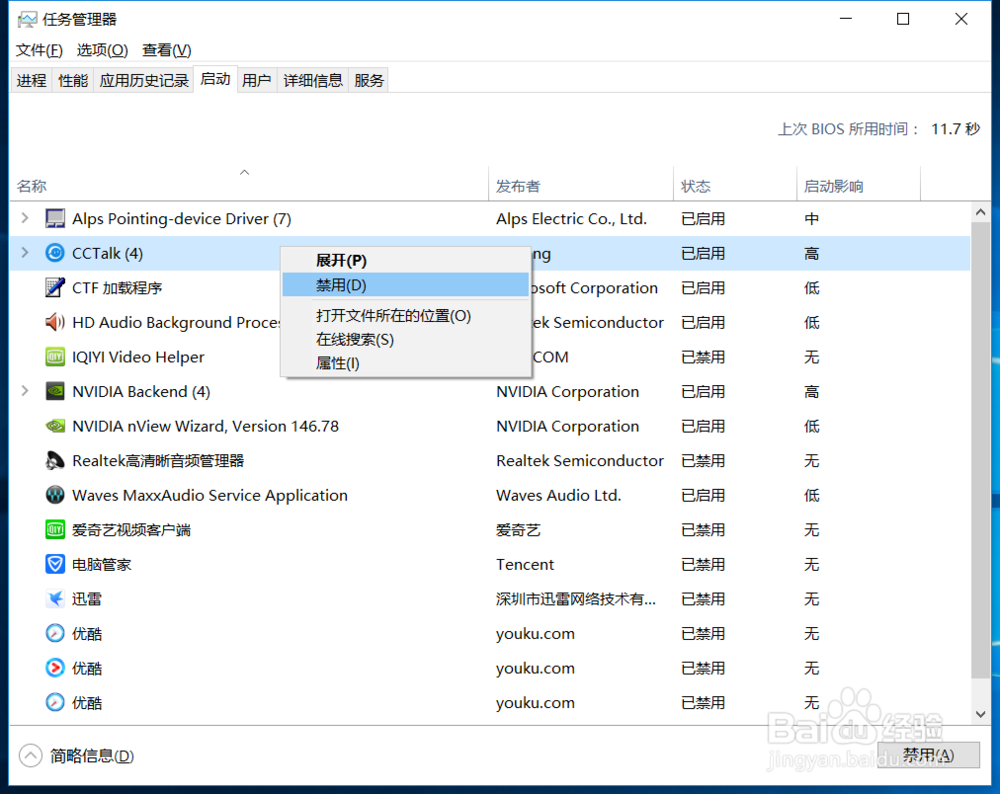Image resolution: width=1000 pixels, height=794 pixels.
Task: Click the NVIDIA nView Wizard icon
Action: coord(55,425)
